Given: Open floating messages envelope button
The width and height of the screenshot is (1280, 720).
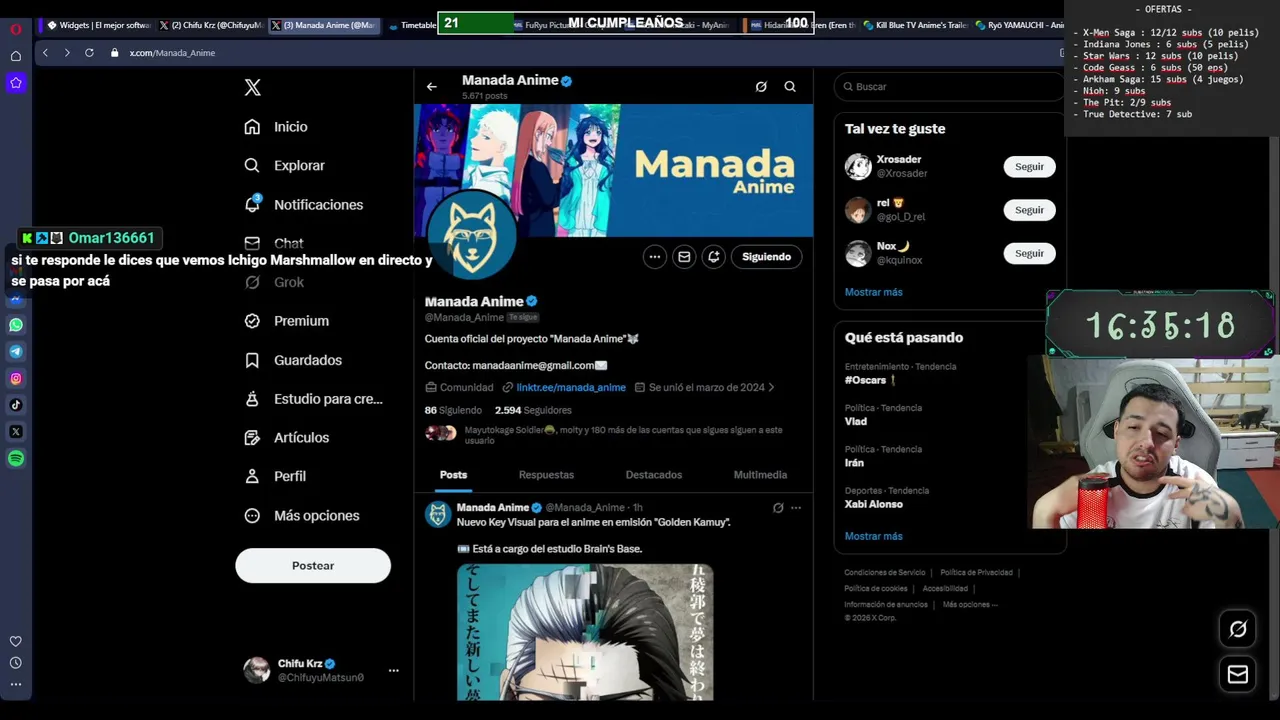Looking at the screenshot, I should (1238, 674).
